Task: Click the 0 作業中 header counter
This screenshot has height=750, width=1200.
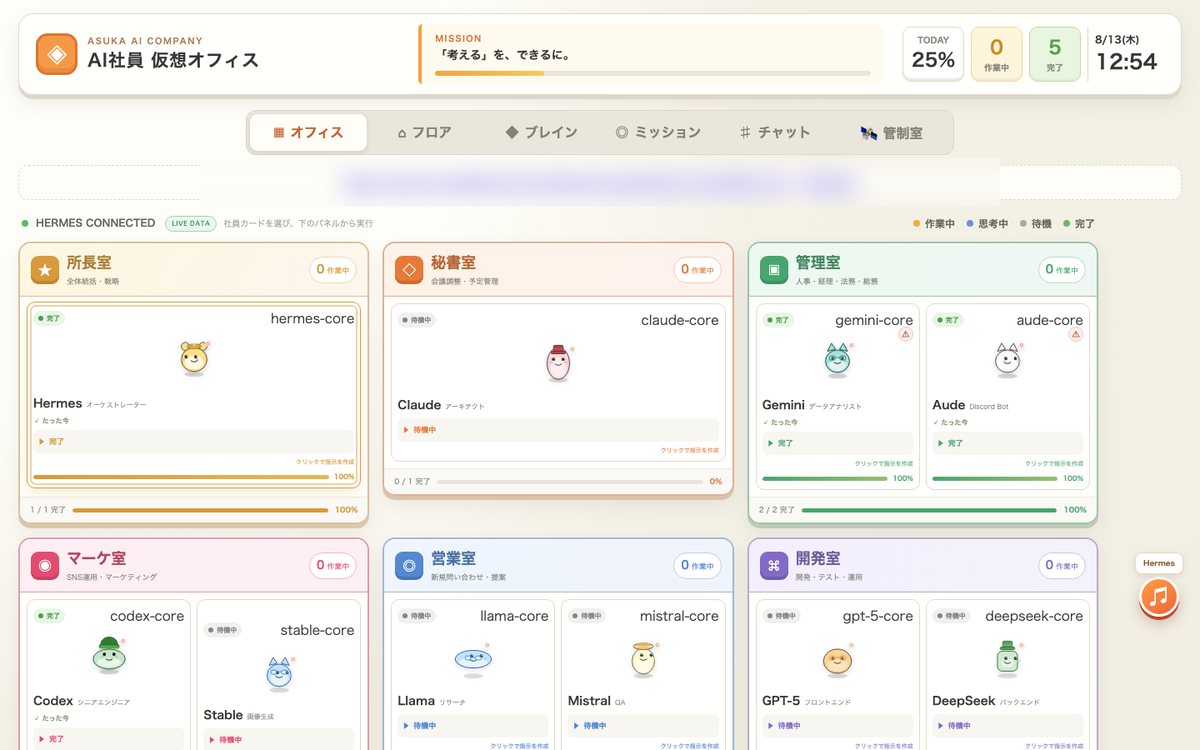Action: (996, 54)
